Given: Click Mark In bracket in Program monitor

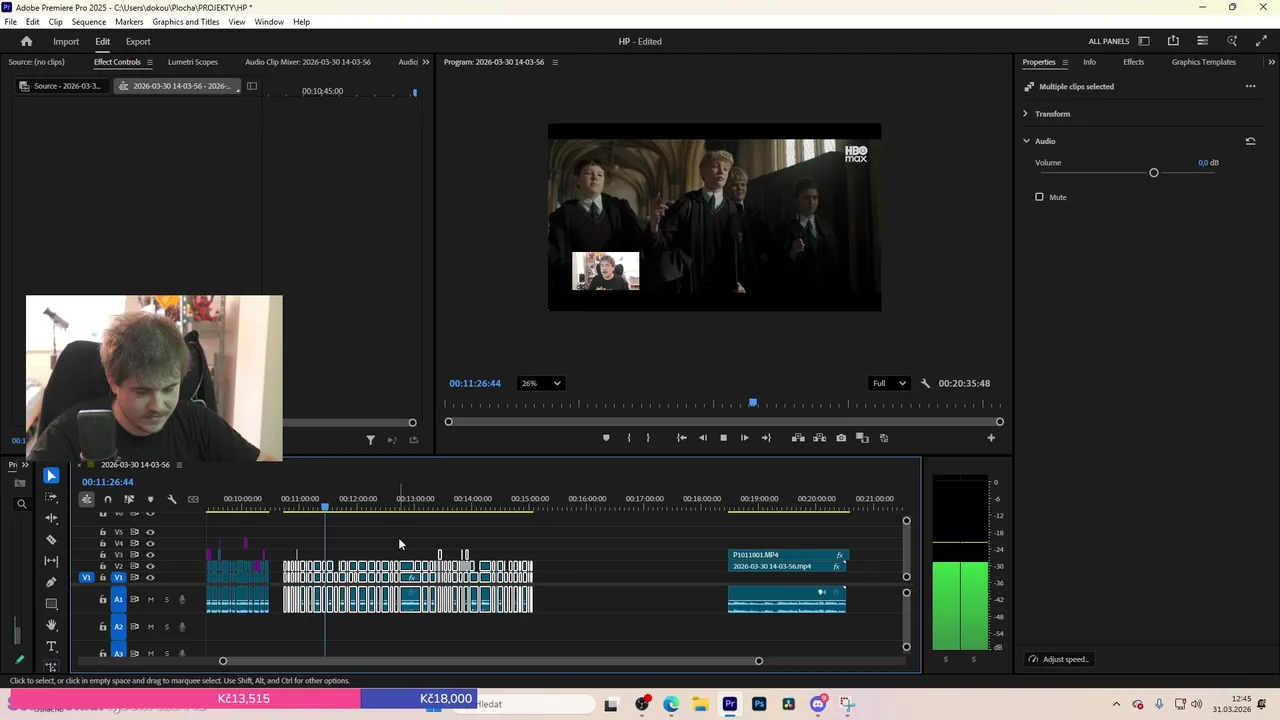Looking at the screenshot, I should point(628,438).
